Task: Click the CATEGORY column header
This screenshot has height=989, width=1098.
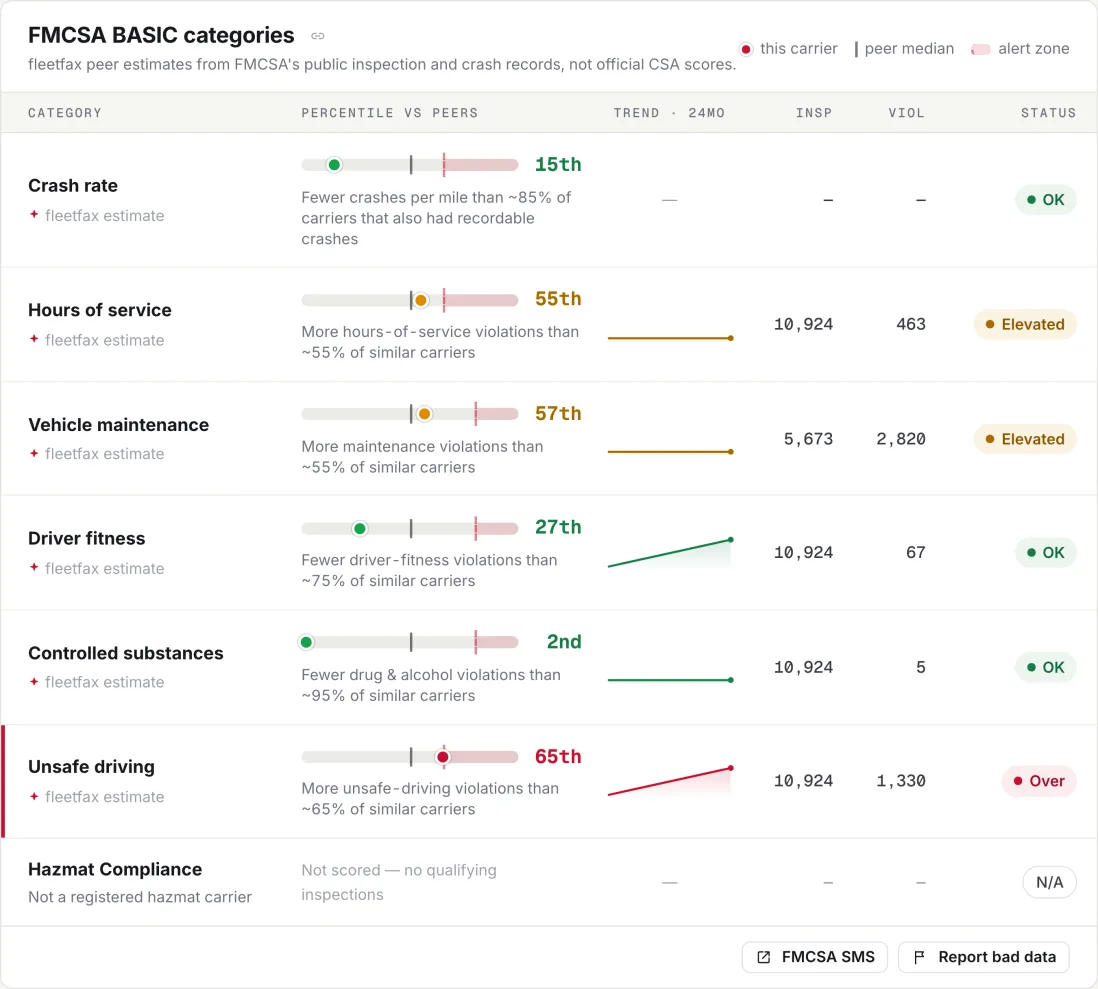Action: pos(65,113)
